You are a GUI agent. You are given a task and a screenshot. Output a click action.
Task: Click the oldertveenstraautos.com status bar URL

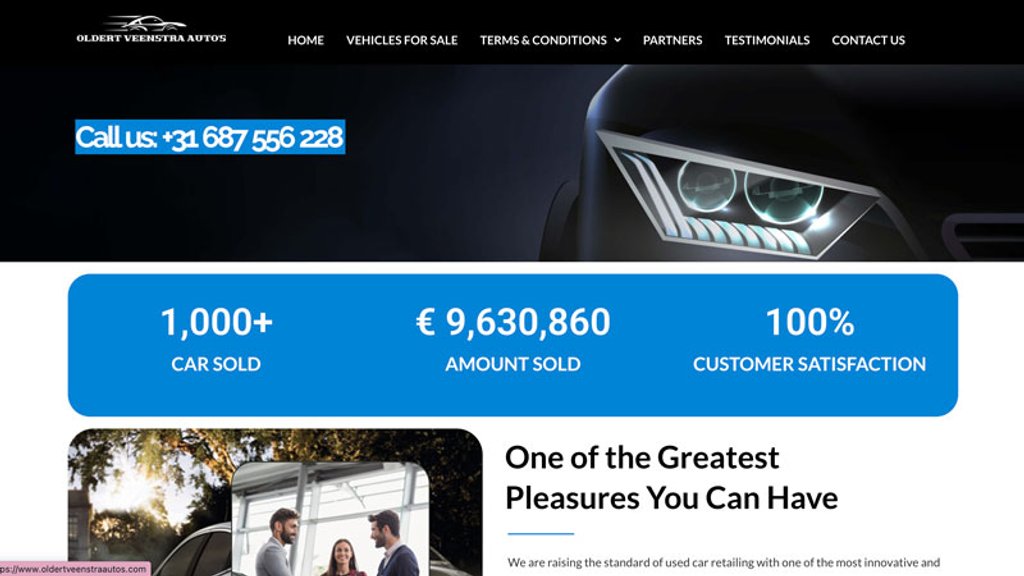[74, 569]
